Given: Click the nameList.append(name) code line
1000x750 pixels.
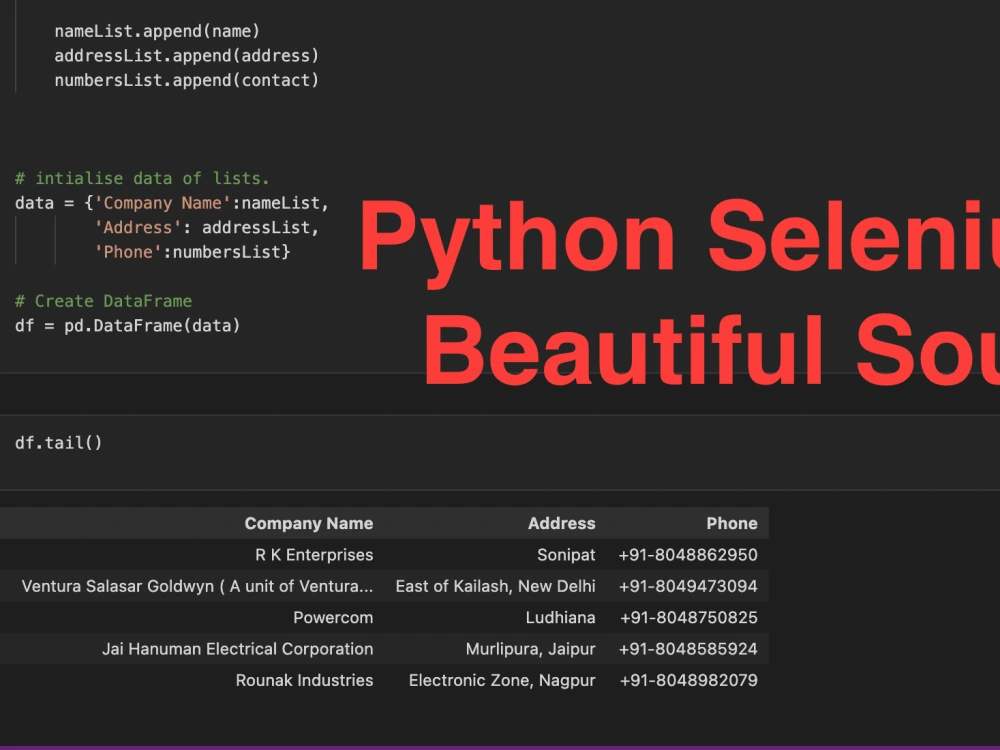Looking at the screenshot, I should click(x=157, y=31).
